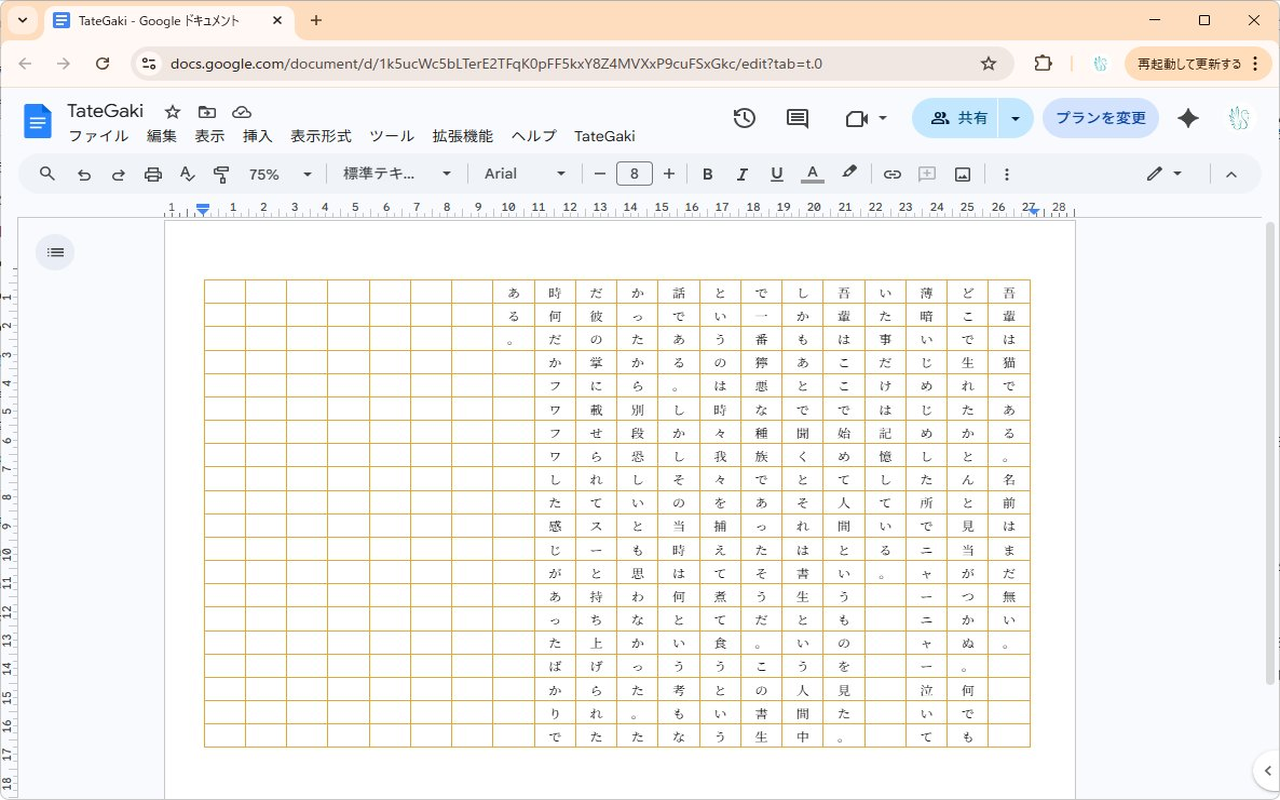Open the 拡張機能 menu
This screenshot has height=800, width=1280.
(463, 136)
